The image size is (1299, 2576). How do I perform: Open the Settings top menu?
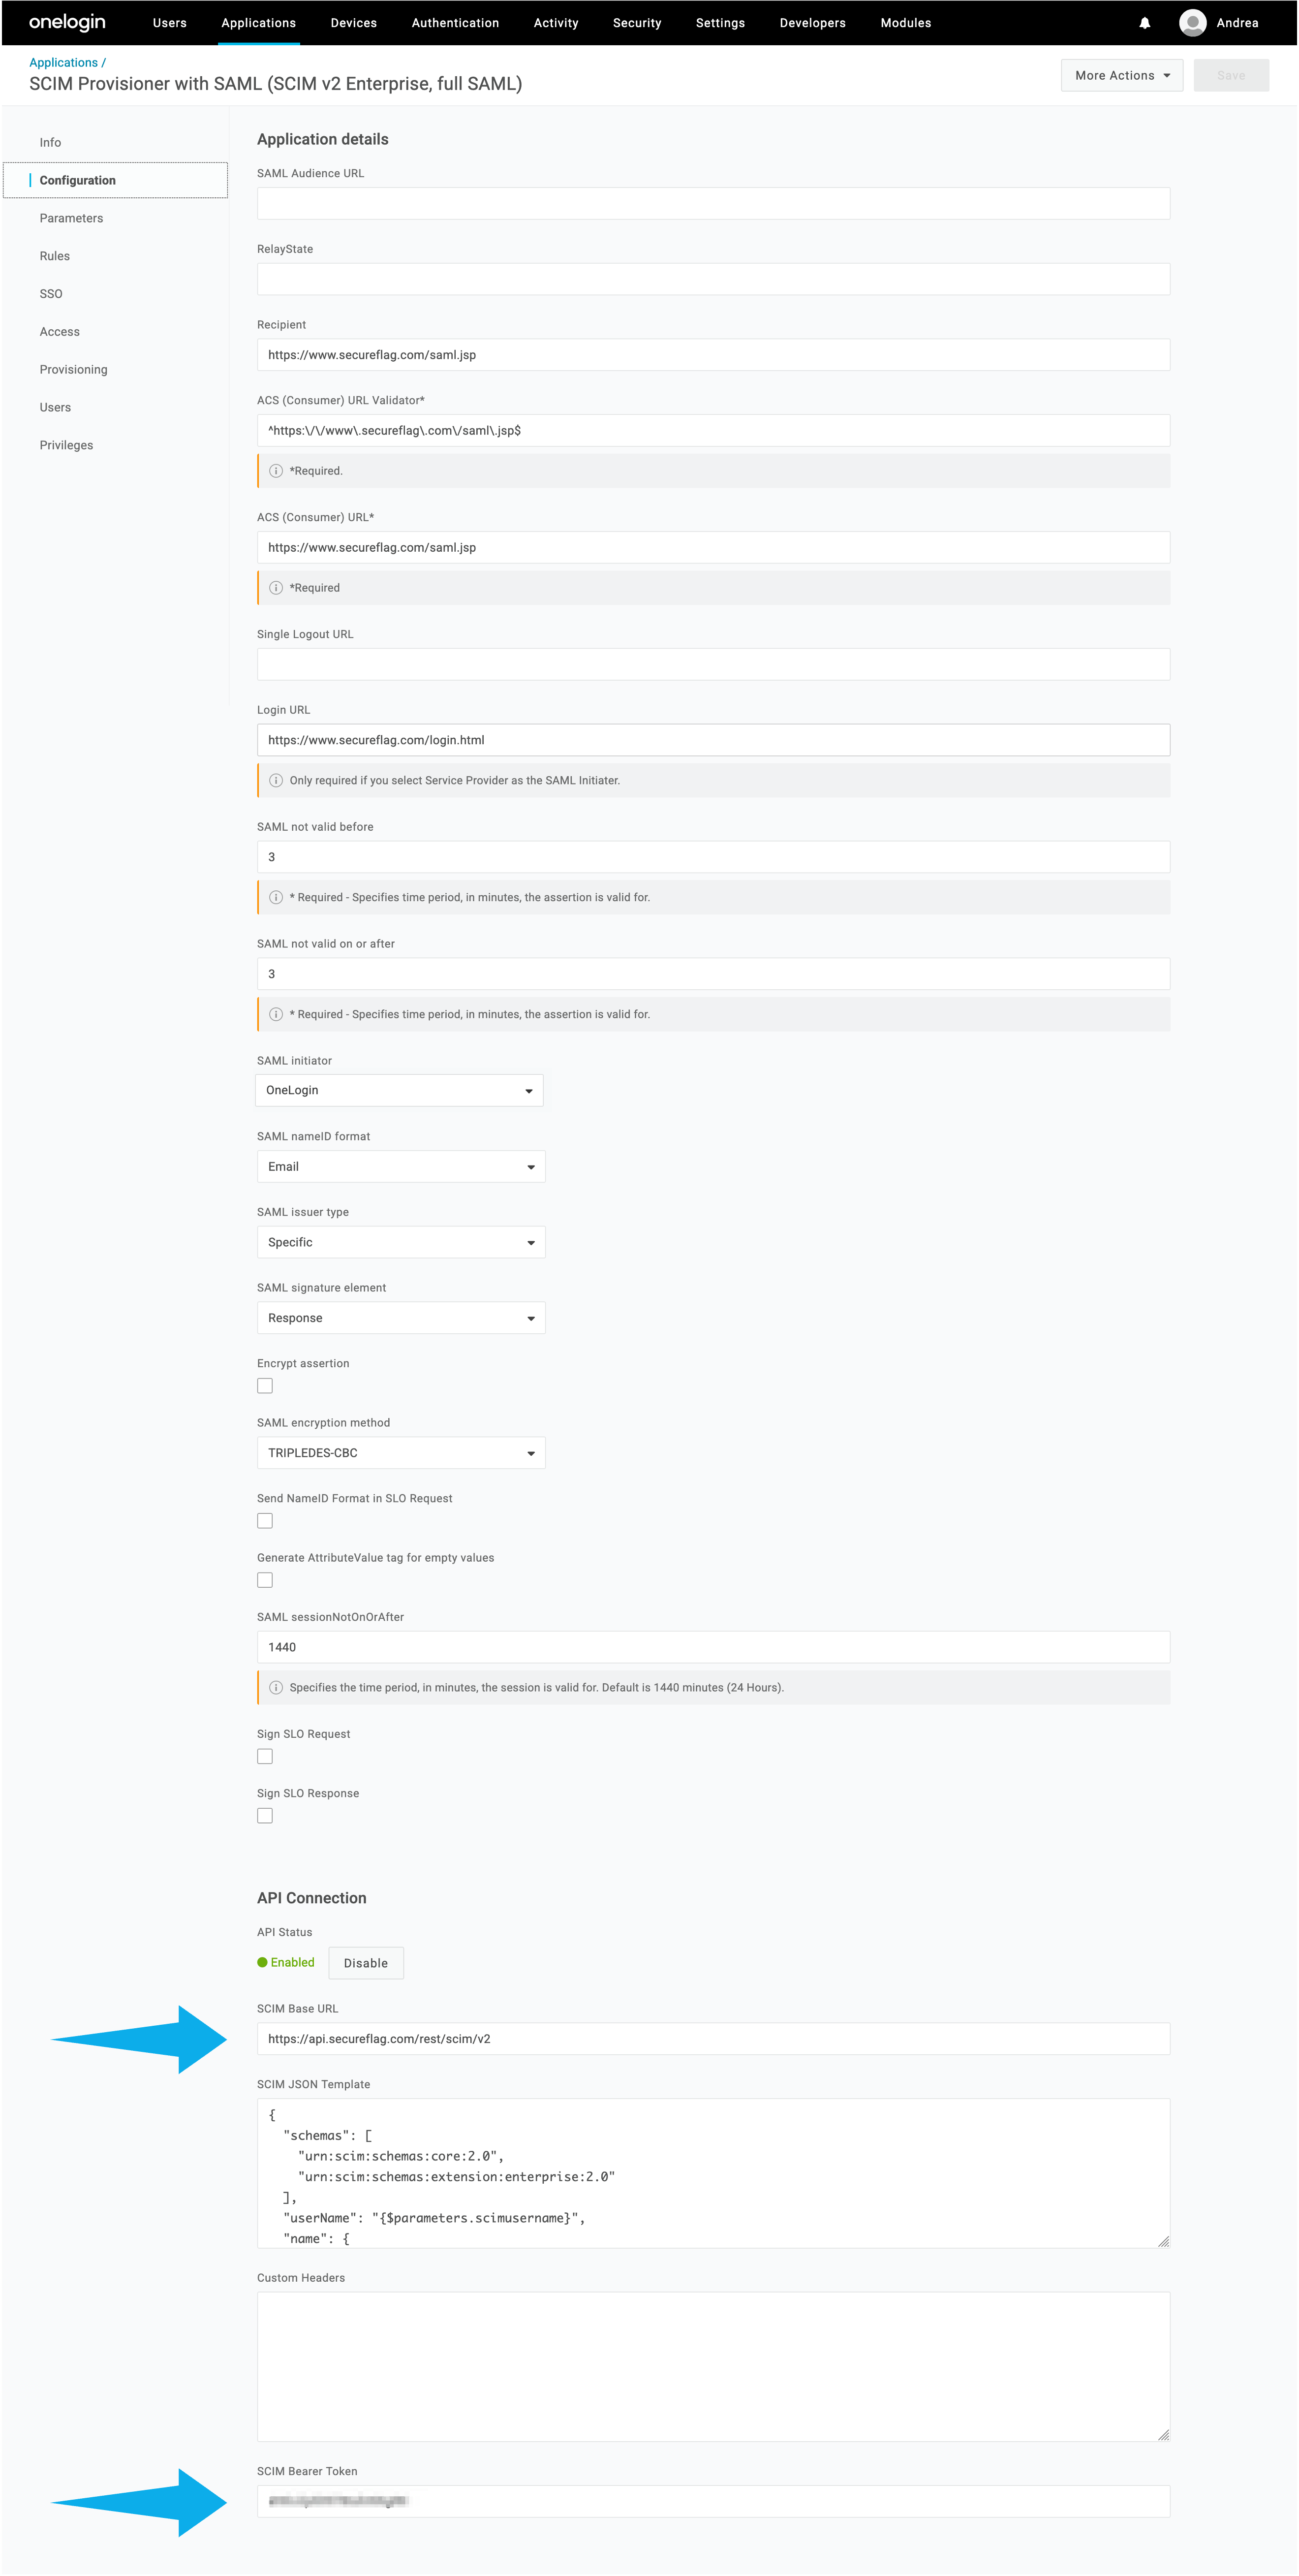click(x=720, y=23)
